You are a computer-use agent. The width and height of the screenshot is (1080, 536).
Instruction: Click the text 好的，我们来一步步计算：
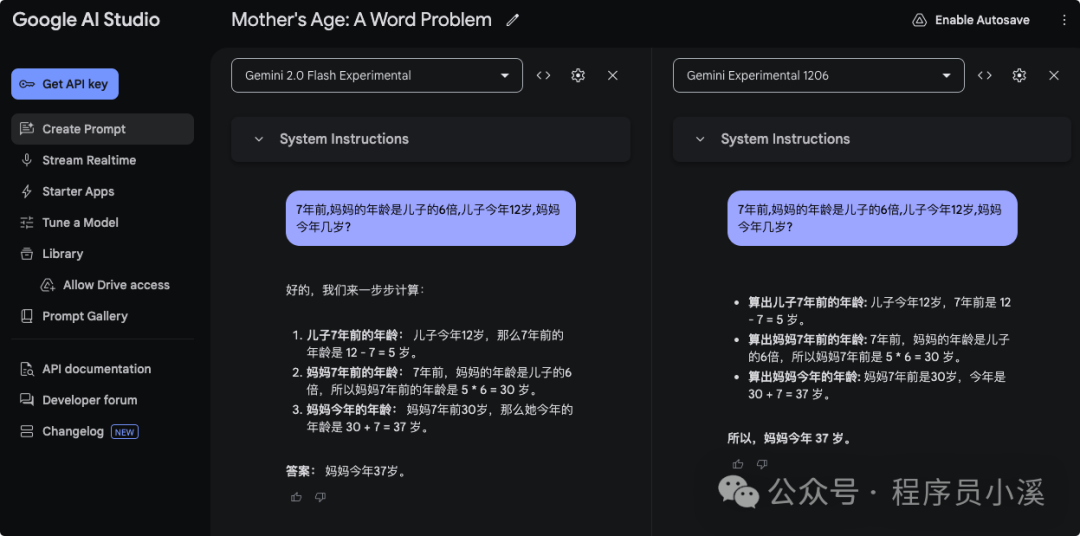pyautogui.click(x=355, y=290)
